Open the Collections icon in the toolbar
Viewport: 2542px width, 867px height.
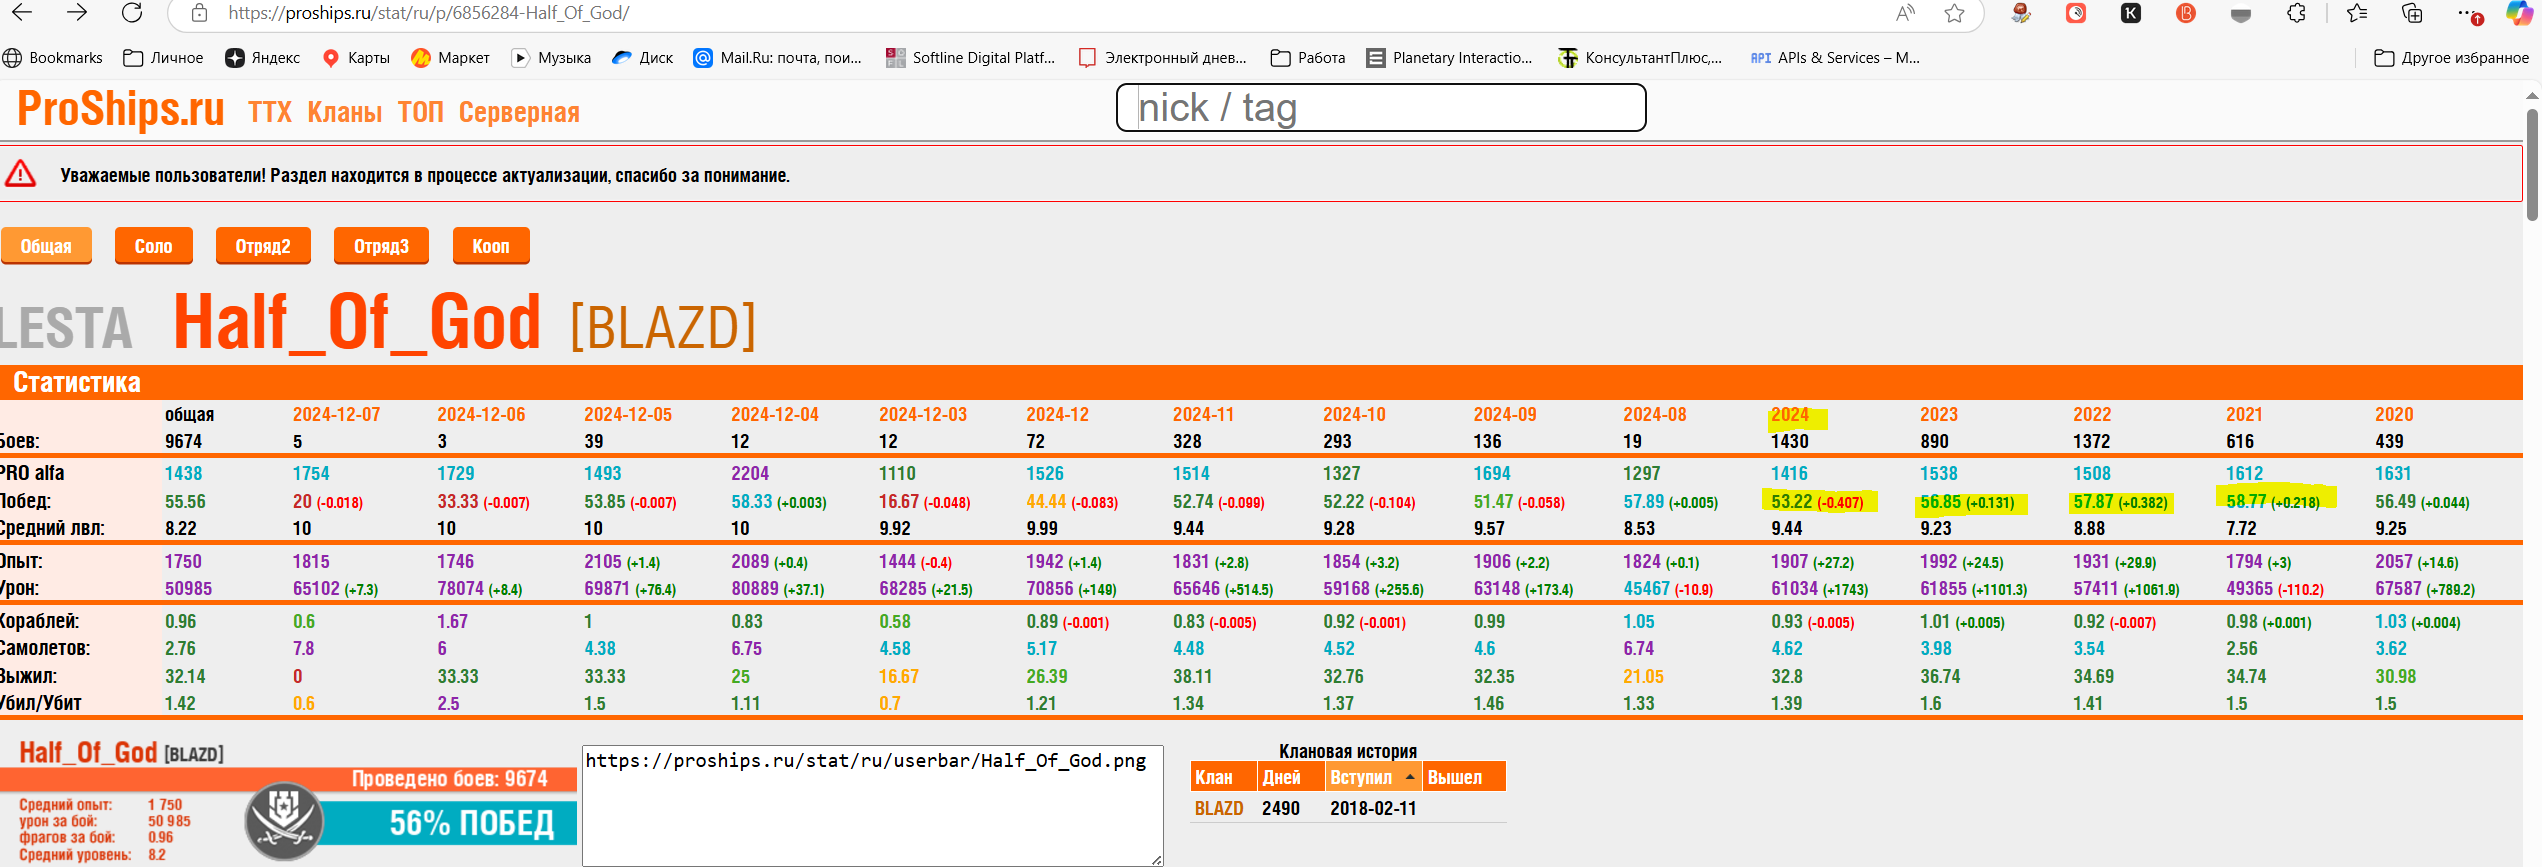(2412, 13)
